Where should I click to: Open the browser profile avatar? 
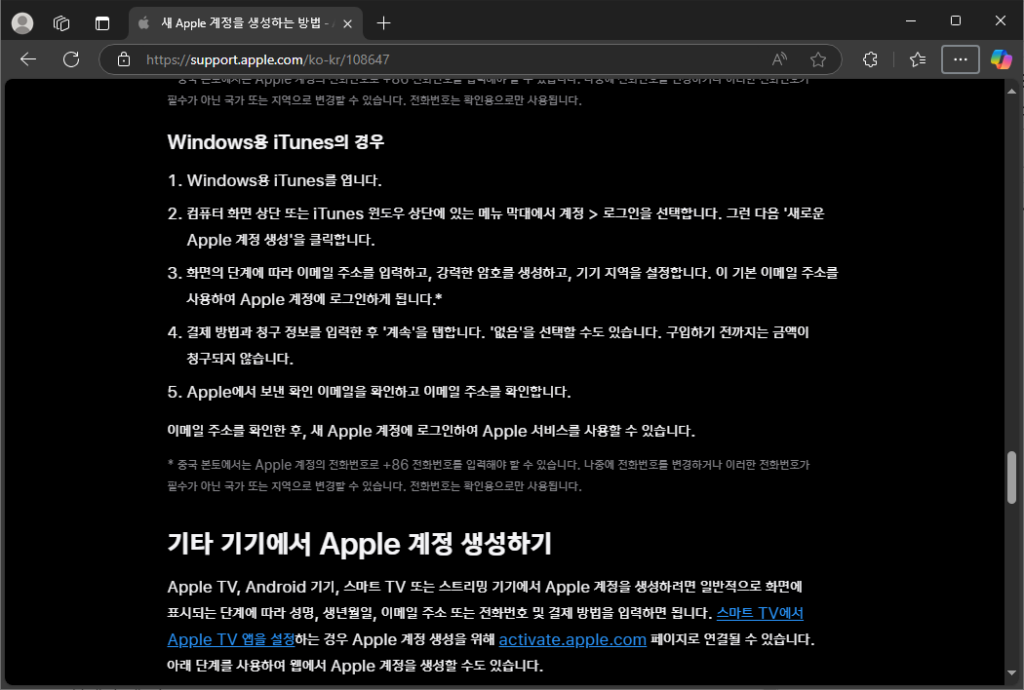[22, 23]
